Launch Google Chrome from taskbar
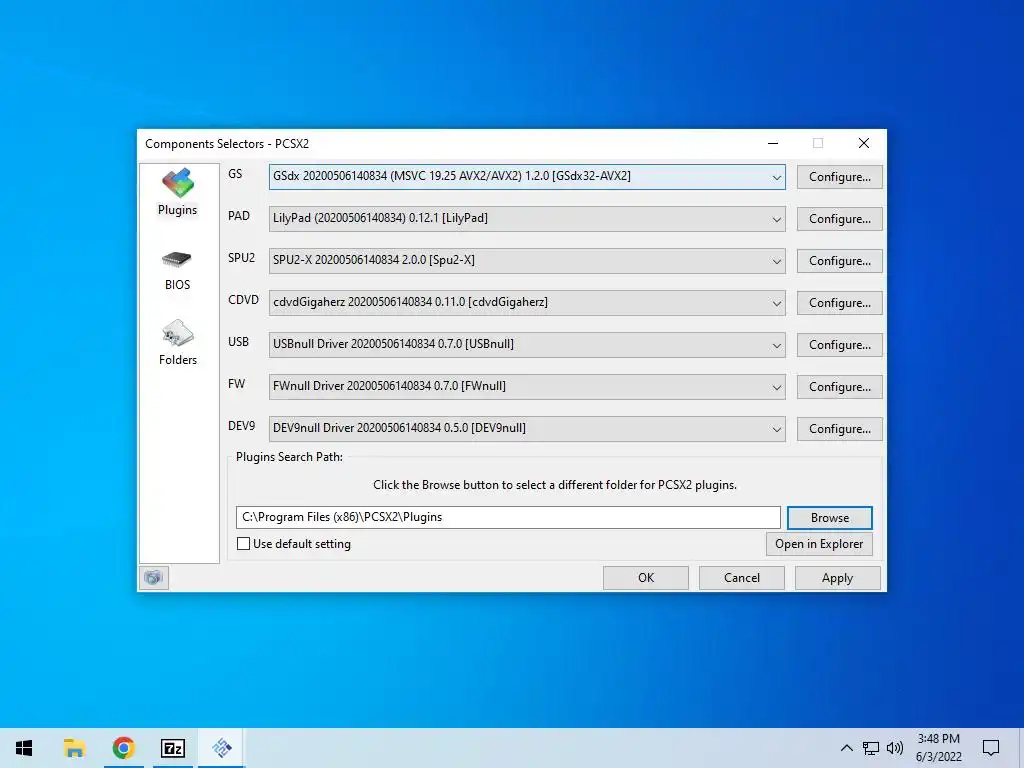1024x768 pixels. coord(123,748)
